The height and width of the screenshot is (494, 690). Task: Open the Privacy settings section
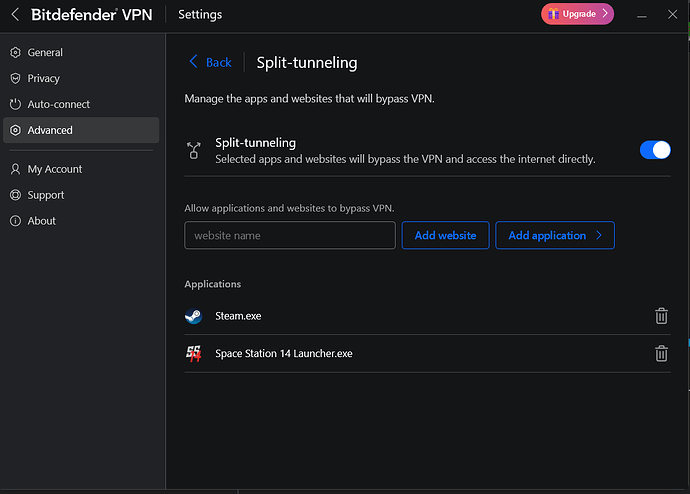[81, 78]
